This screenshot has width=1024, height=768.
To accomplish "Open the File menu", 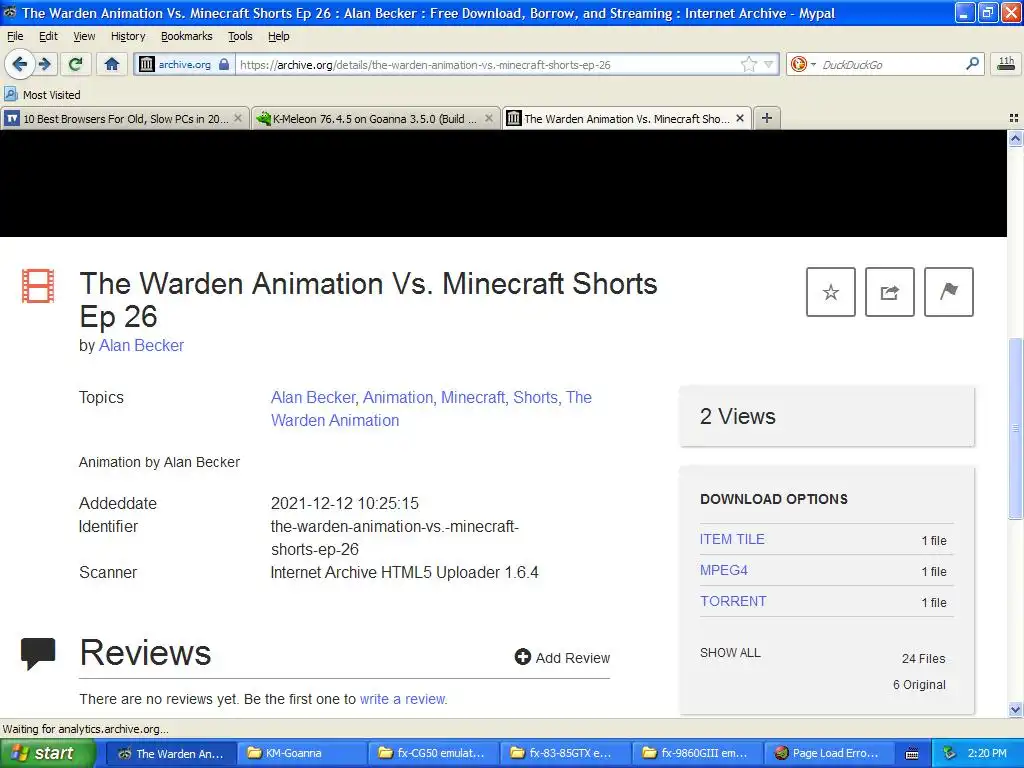I will 15,36.
